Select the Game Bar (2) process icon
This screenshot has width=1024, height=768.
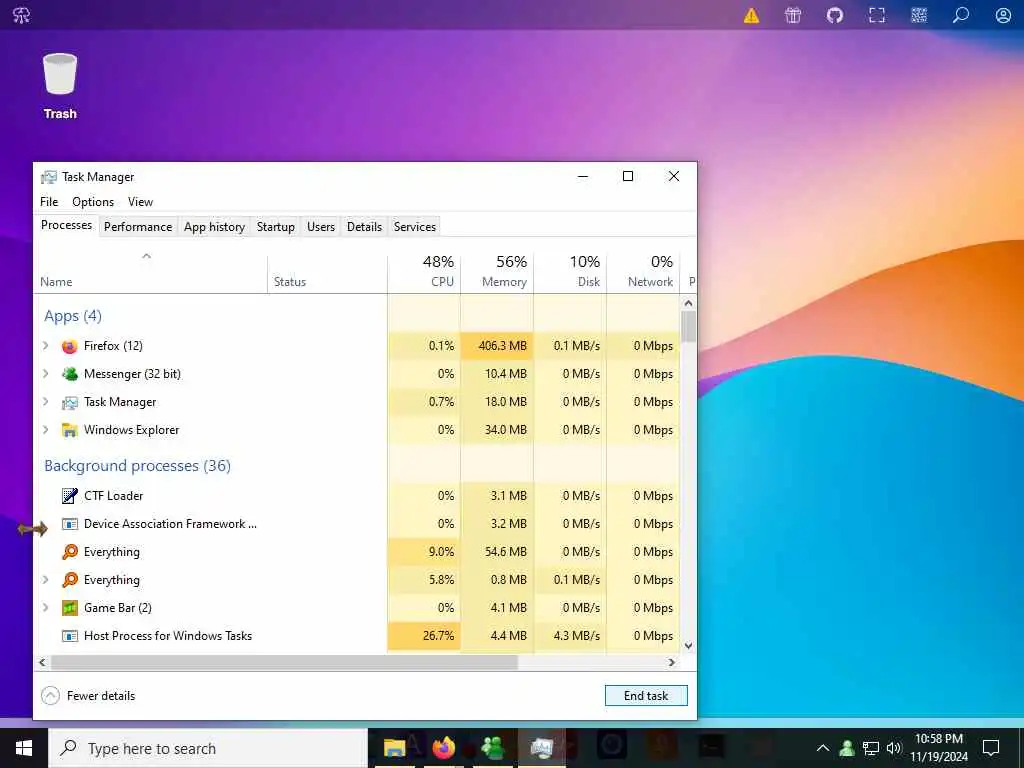pos(69,608)
